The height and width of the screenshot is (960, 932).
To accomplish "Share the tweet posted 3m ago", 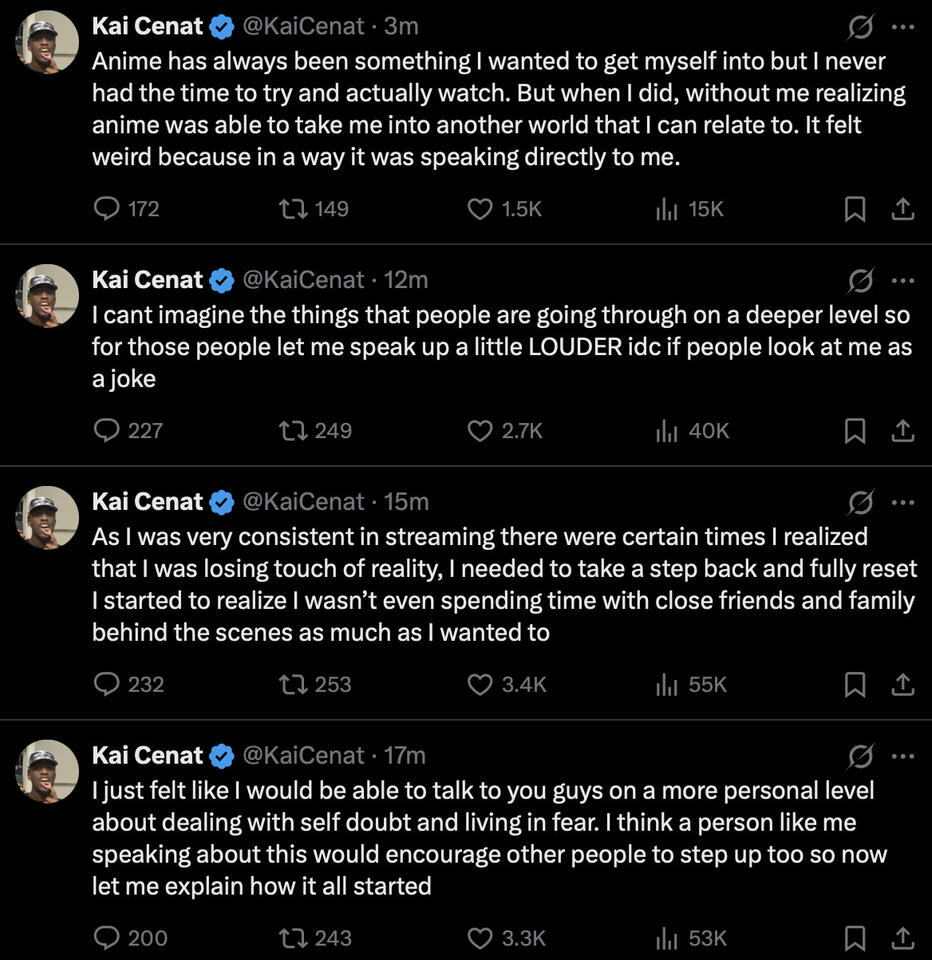I will point(902,208).
